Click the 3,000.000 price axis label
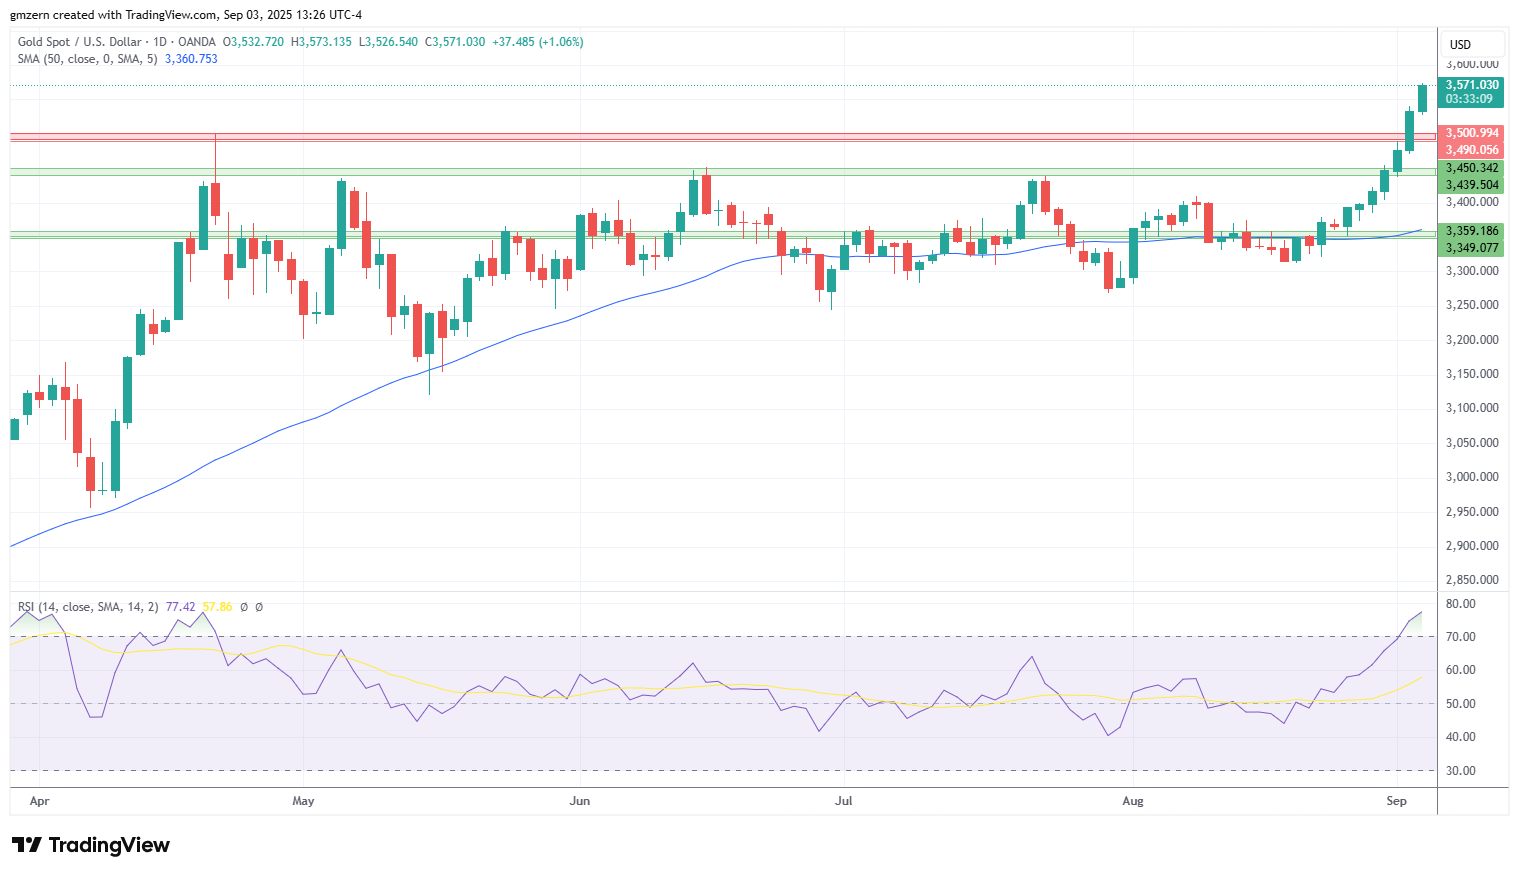The width and height of the screenshot is (1519, 875). (1472, 477)
